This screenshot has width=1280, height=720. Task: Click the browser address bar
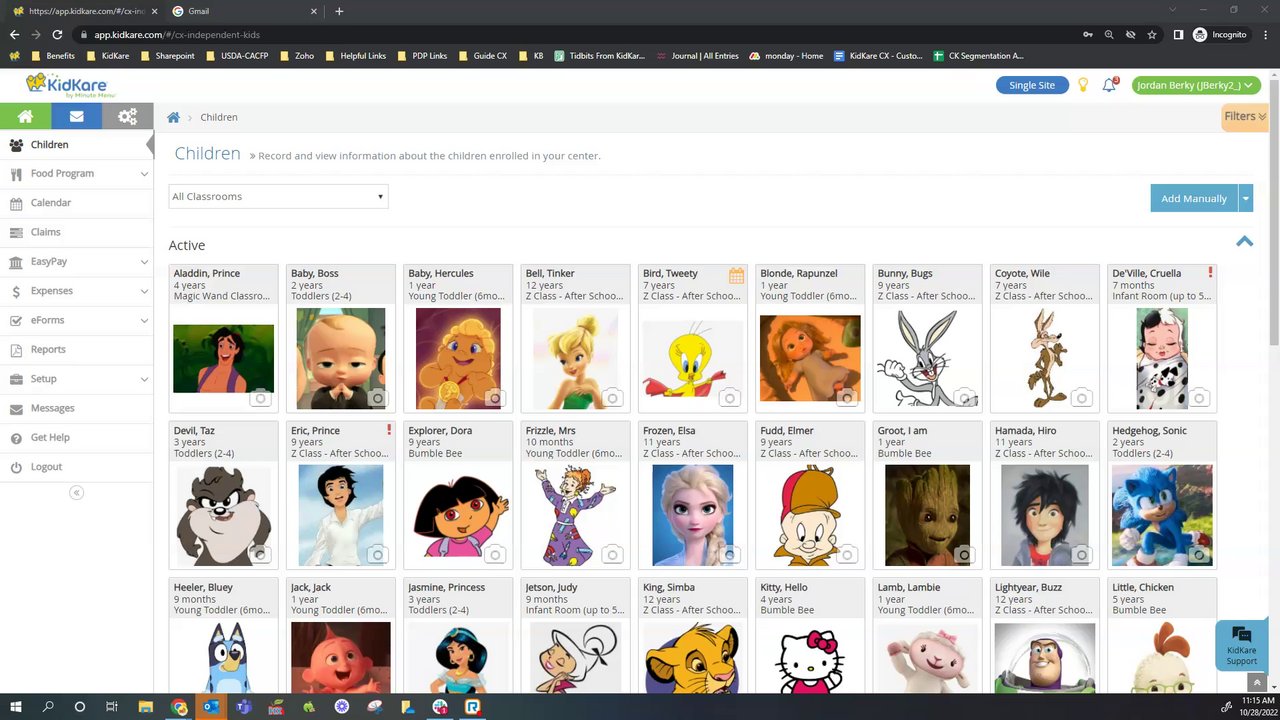pyautogui.click(x=580, y=34)
